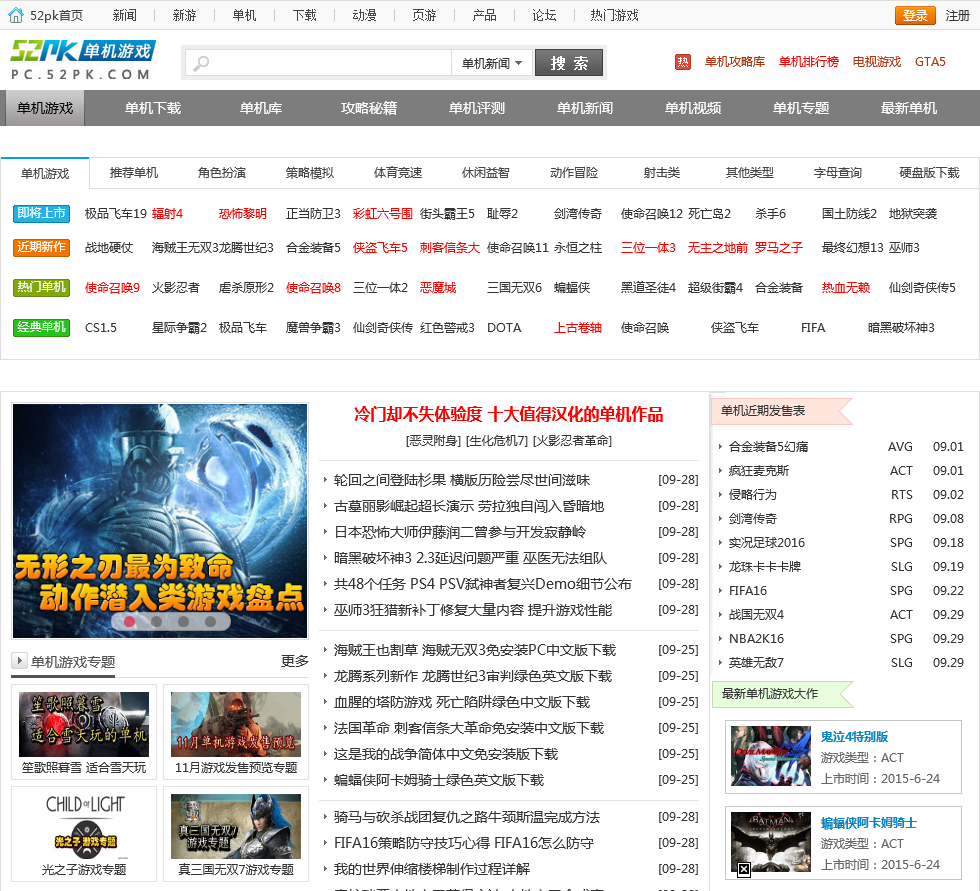Open download 这是我的战争简体中文免安装版下载
Screen dimensions: 980x891
(x=446, y=754)
